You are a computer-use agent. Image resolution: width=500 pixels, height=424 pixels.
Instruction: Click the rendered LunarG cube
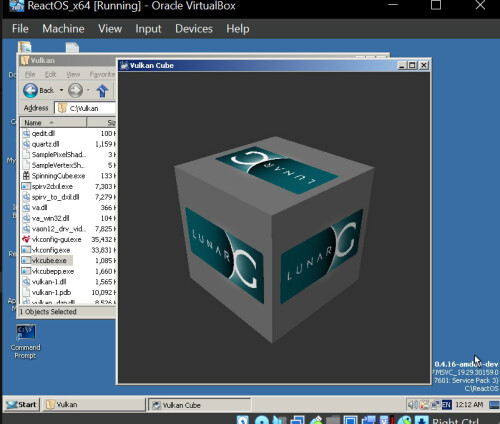click(273, 238)
